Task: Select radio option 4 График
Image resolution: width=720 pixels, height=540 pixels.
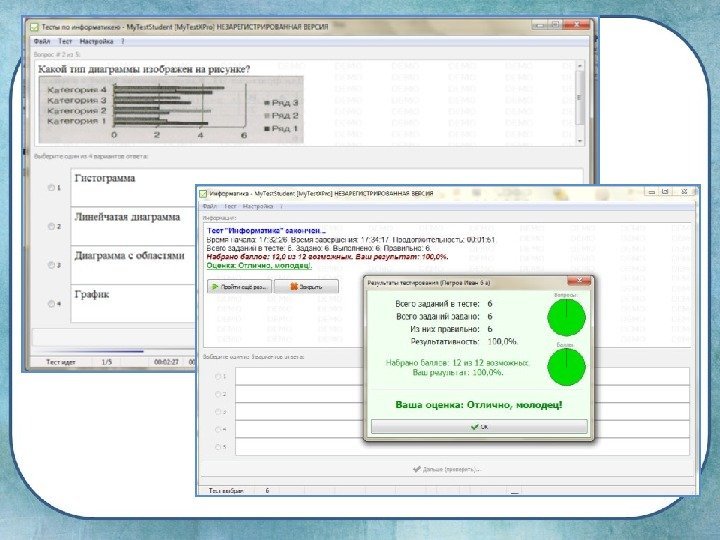Action: pyautogui.click(x=51, y=304)
